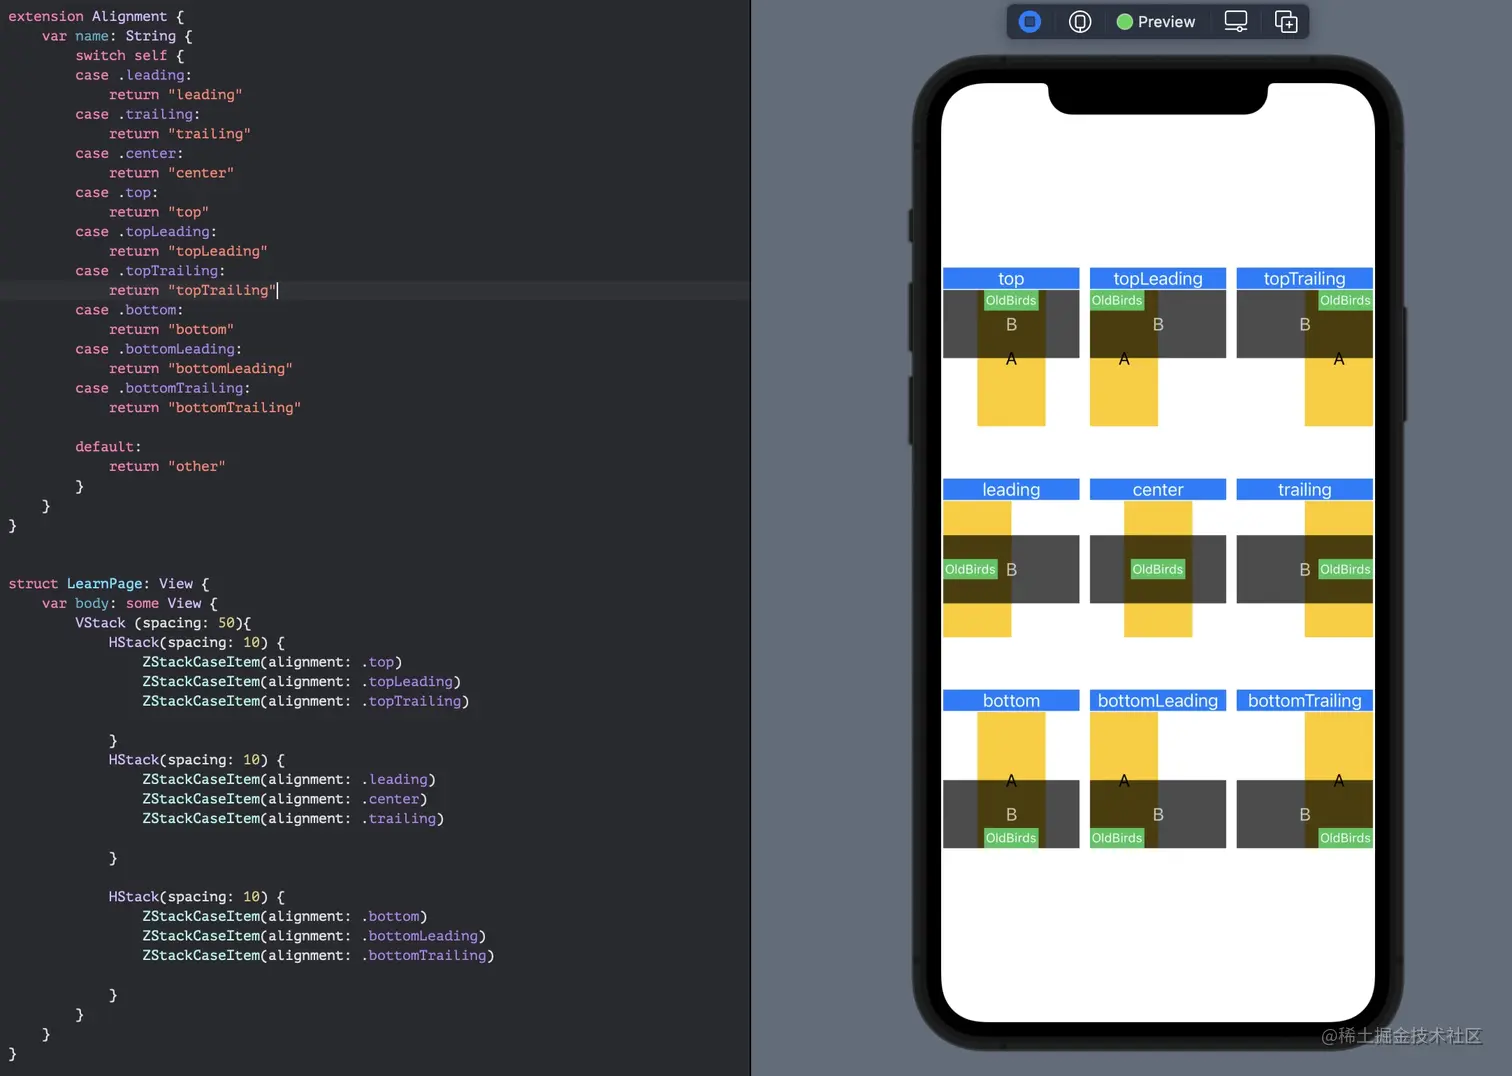Click the 'case .center:' code line
Image resolution: width=1512 pixels, height=1076 pixels.
(x=129, y=153)
